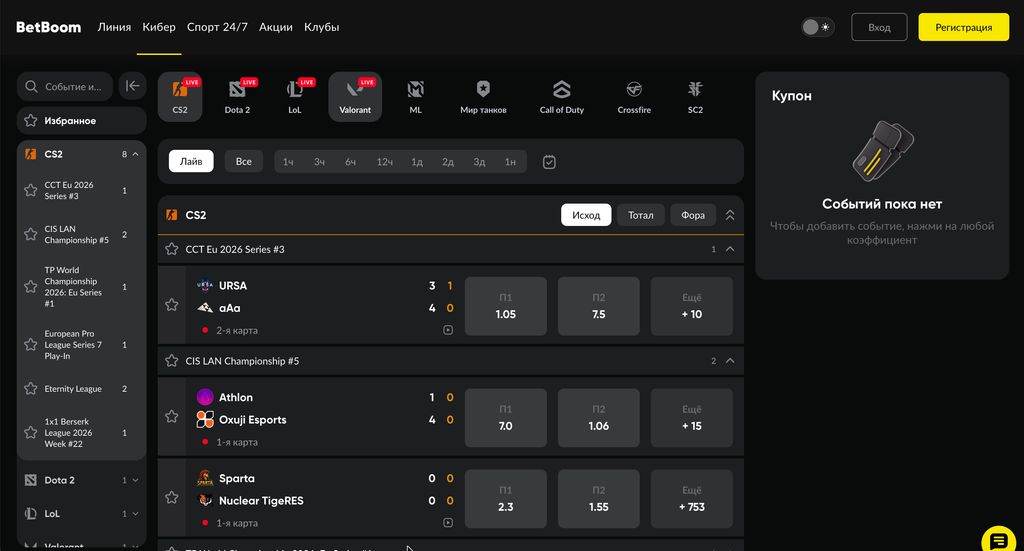Open CIS LAN Championship #5 in sidebar

(82, 234)
